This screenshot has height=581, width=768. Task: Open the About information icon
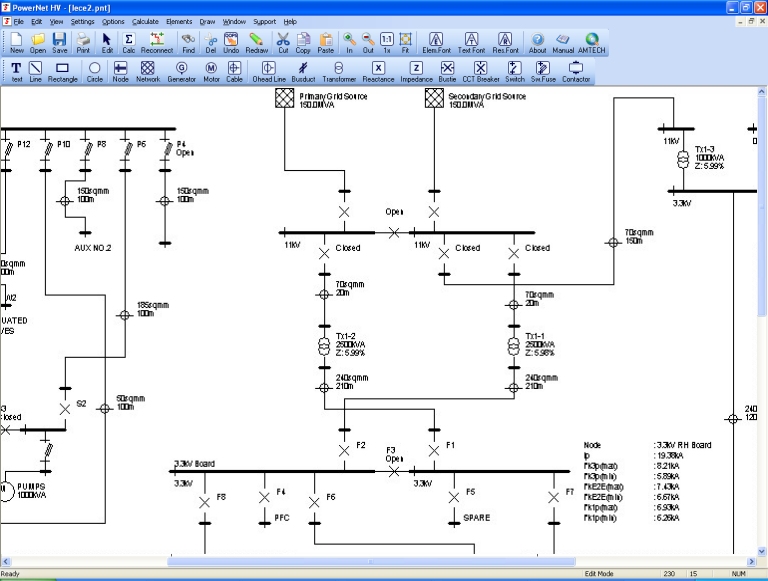tap(537, 43)
